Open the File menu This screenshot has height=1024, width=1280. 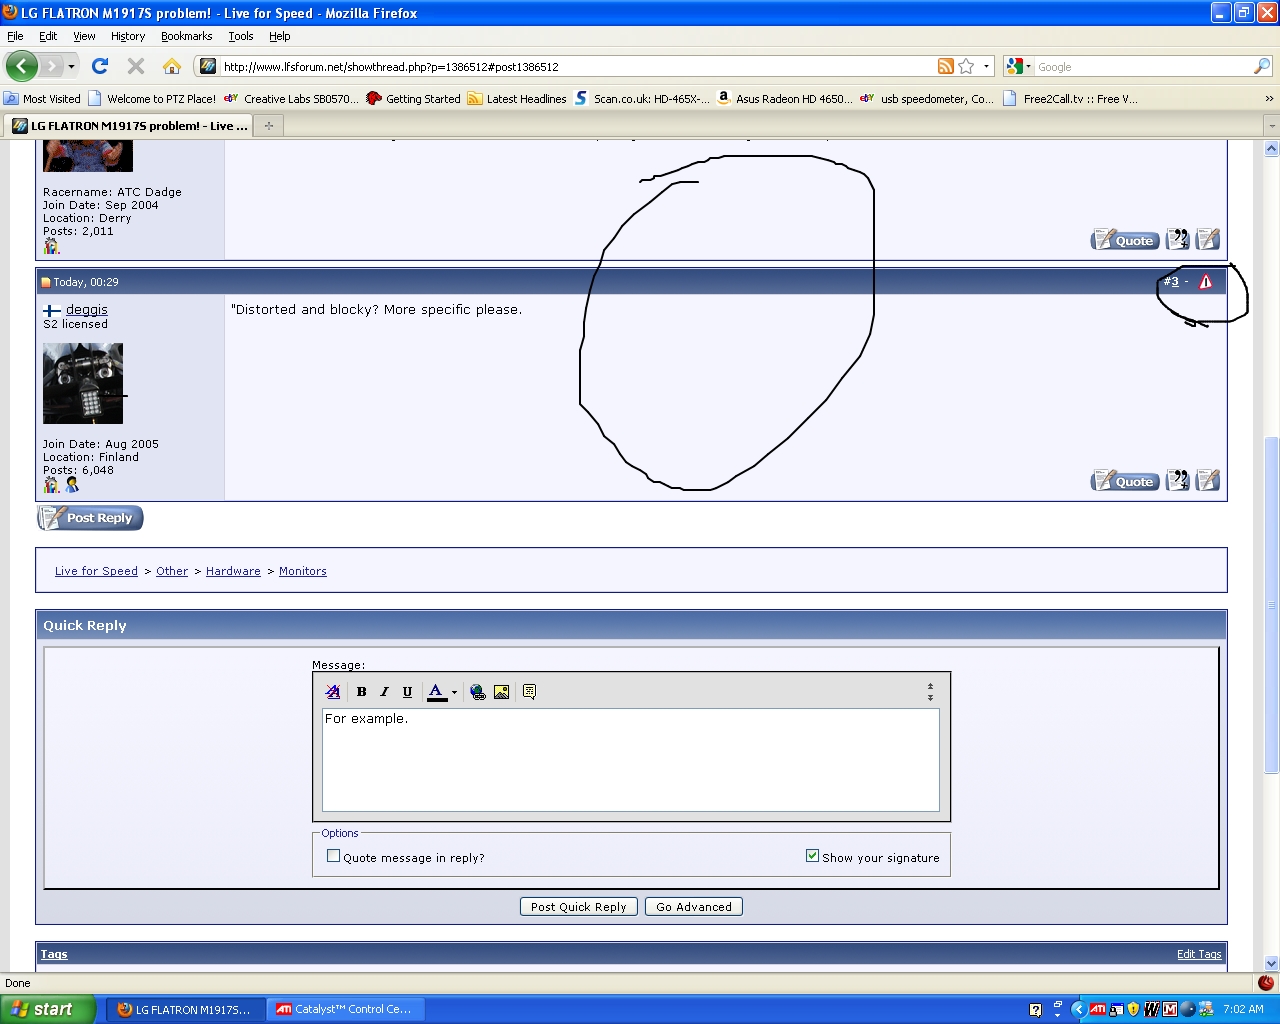(x=15, y=36)
